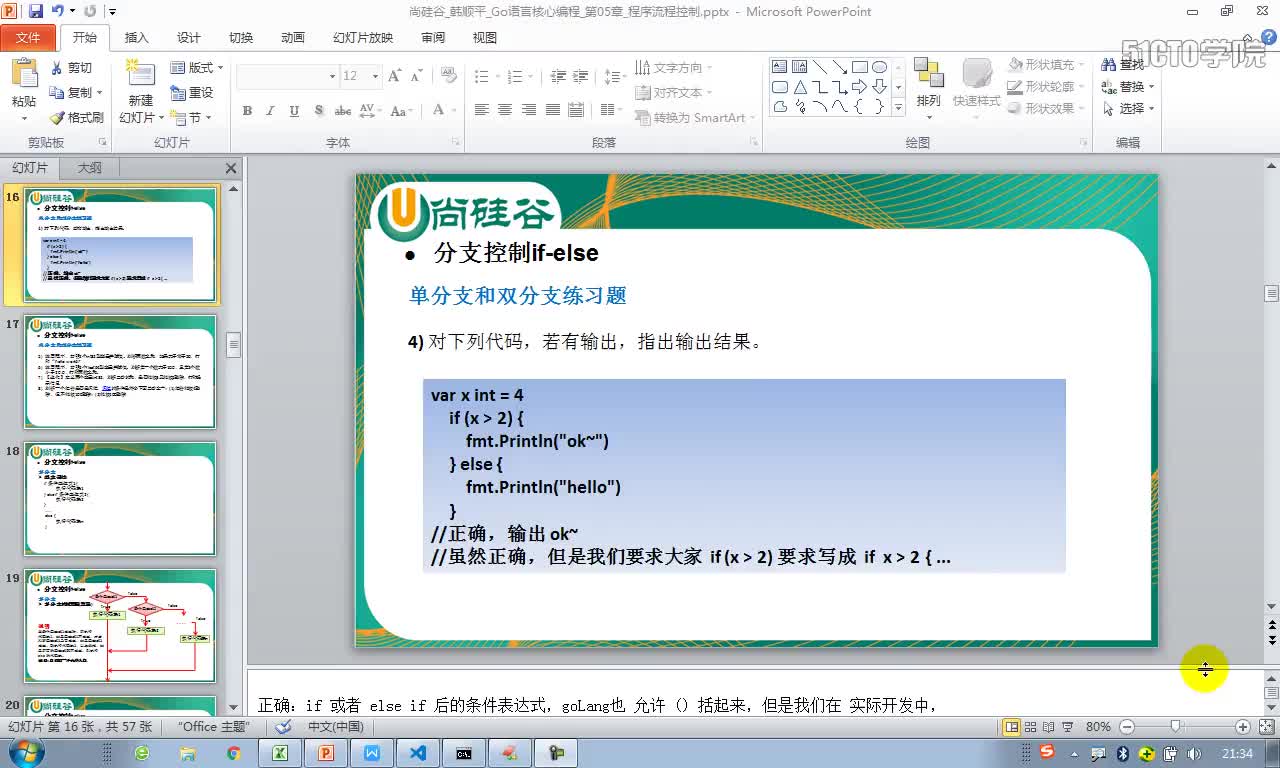Click the justify text alignment icon

[x=553, y=110]
